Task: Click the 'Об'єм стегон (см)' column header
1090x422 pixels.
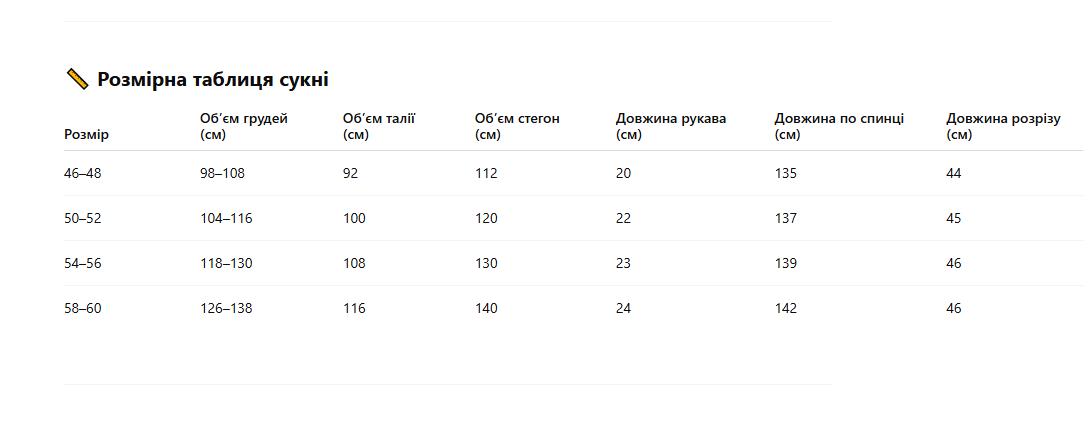Action: click(x=517, y=127)
